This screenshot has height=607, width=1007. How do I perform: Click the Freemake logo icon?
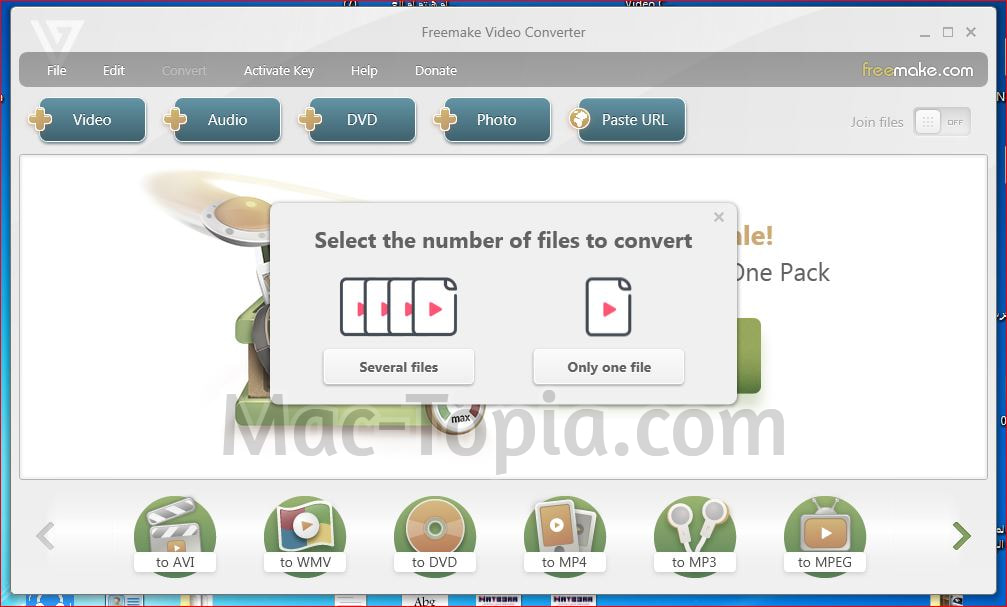[57, 37]
